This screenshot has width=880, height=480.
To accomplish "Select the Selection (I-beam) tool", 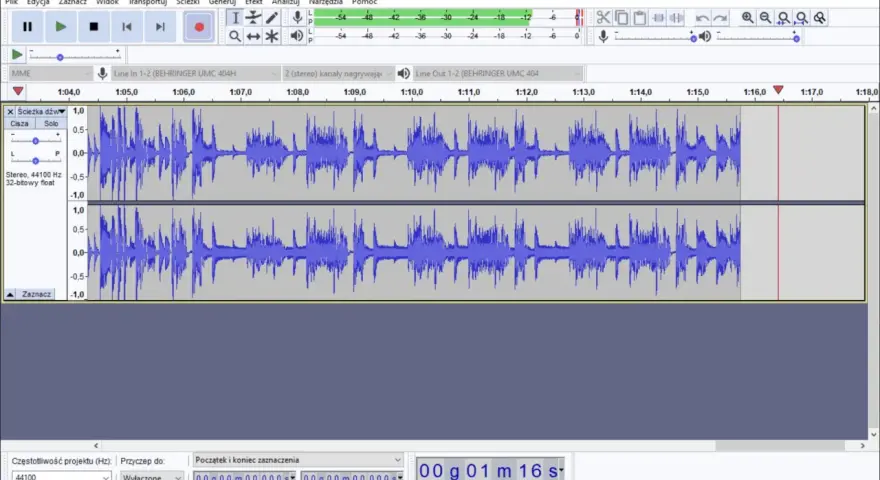I will coord(235,17).
